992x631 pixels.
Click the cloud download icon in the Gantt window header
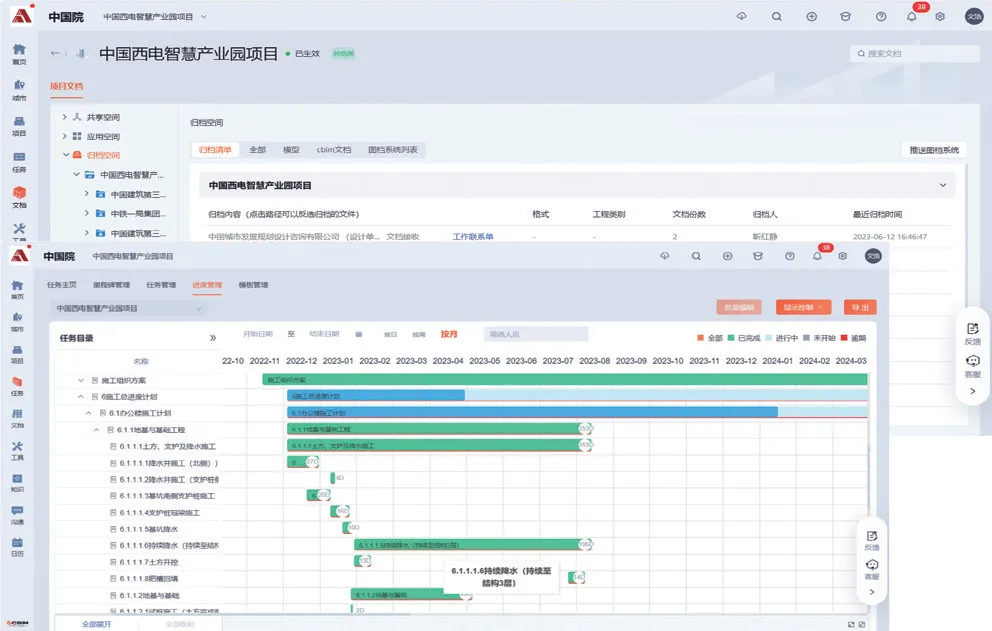click(x=664, y=256)
